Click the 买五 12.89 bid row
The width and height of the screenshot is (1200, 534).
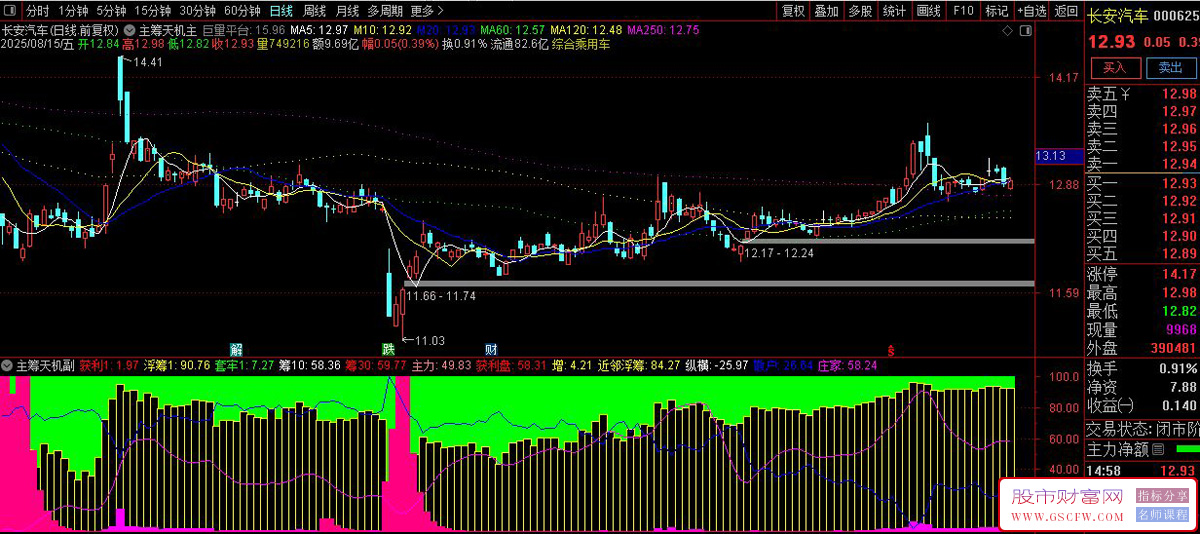tap(1143, 253)
